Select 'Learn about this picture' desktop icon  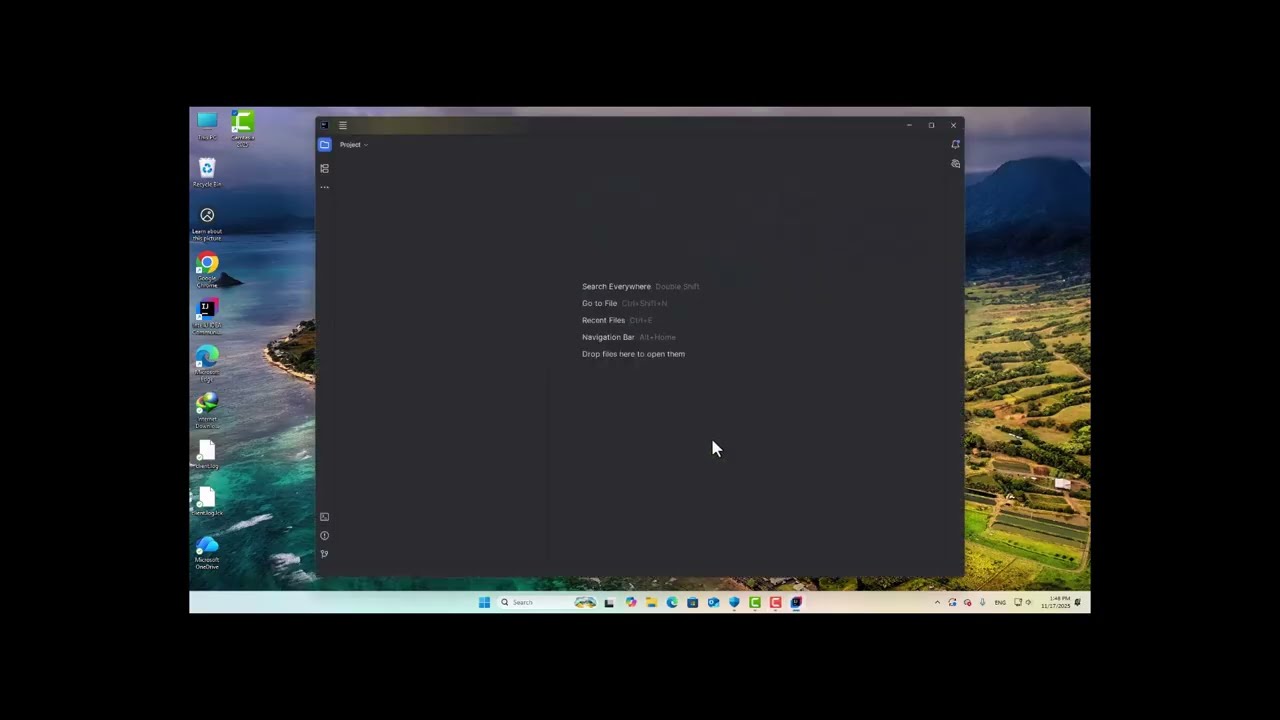(x=207, y=224)
